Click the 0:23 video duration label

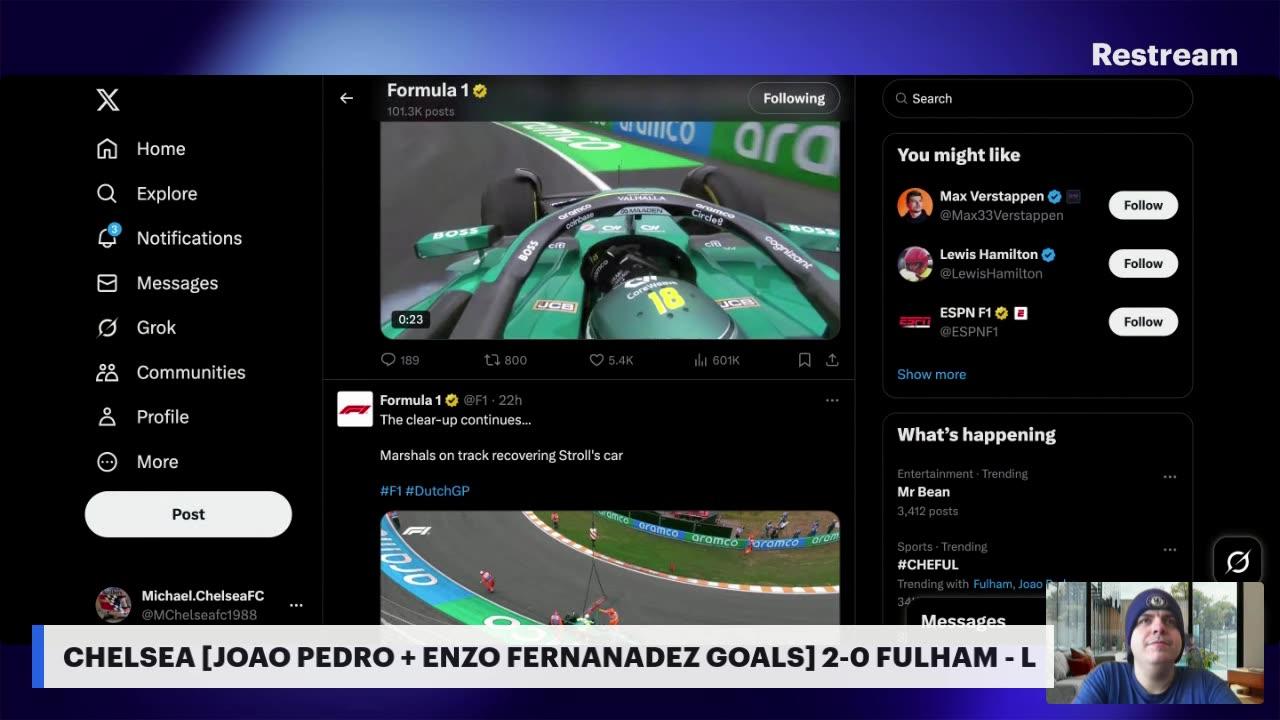(411, 320)
